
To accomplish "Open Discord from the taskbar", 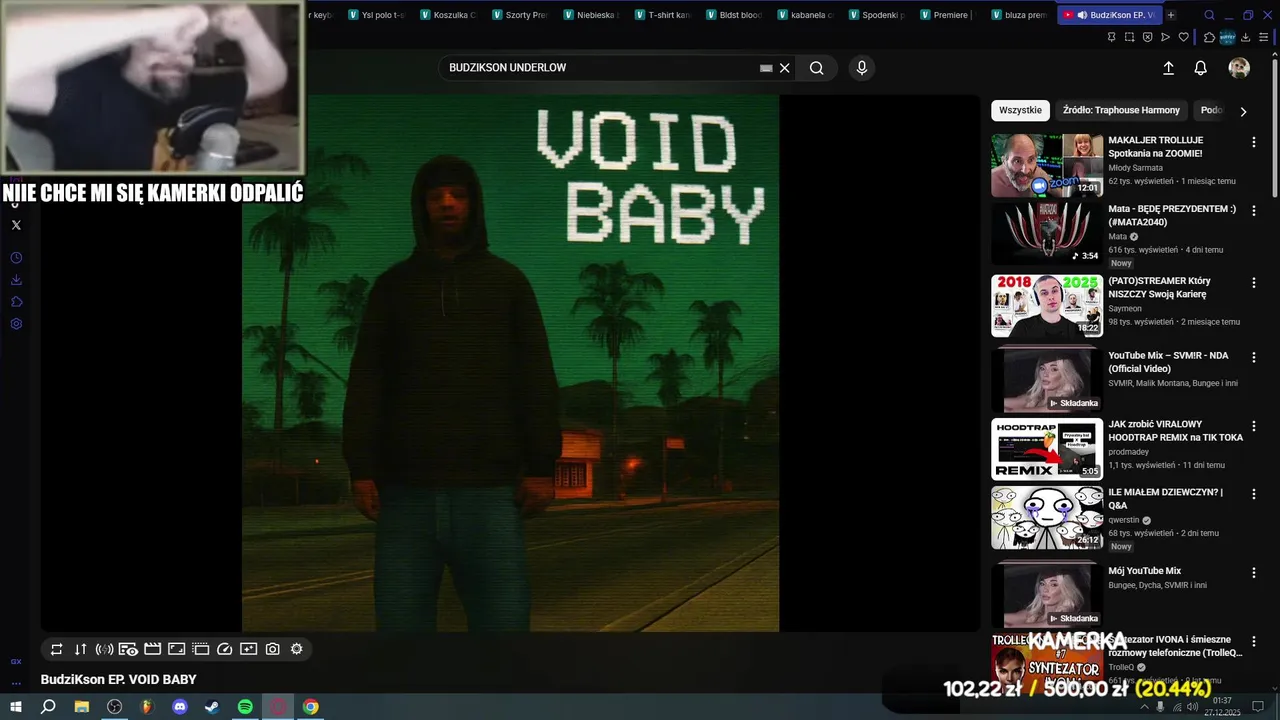I will [180, 707].
